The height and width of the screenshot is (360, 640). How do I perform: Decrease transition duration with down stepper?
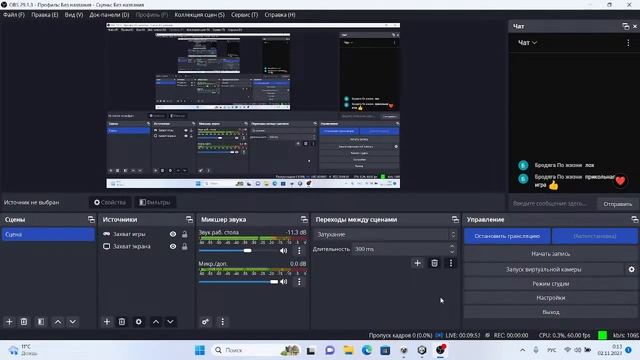(452, 251)
